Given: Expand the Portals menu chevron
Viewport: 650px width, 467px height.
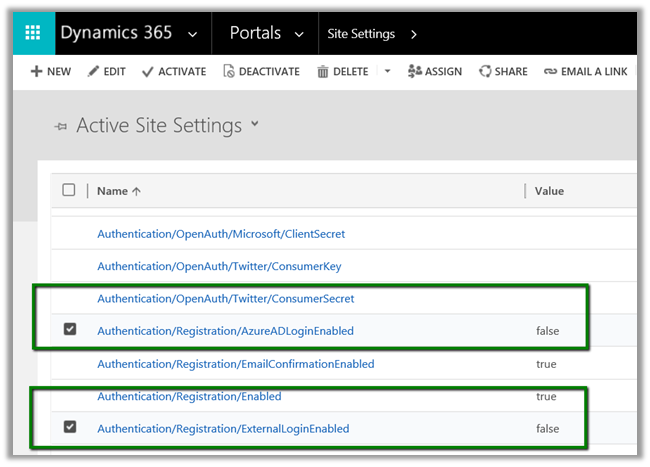Looking at the screenshot, I should coord(299,35).
